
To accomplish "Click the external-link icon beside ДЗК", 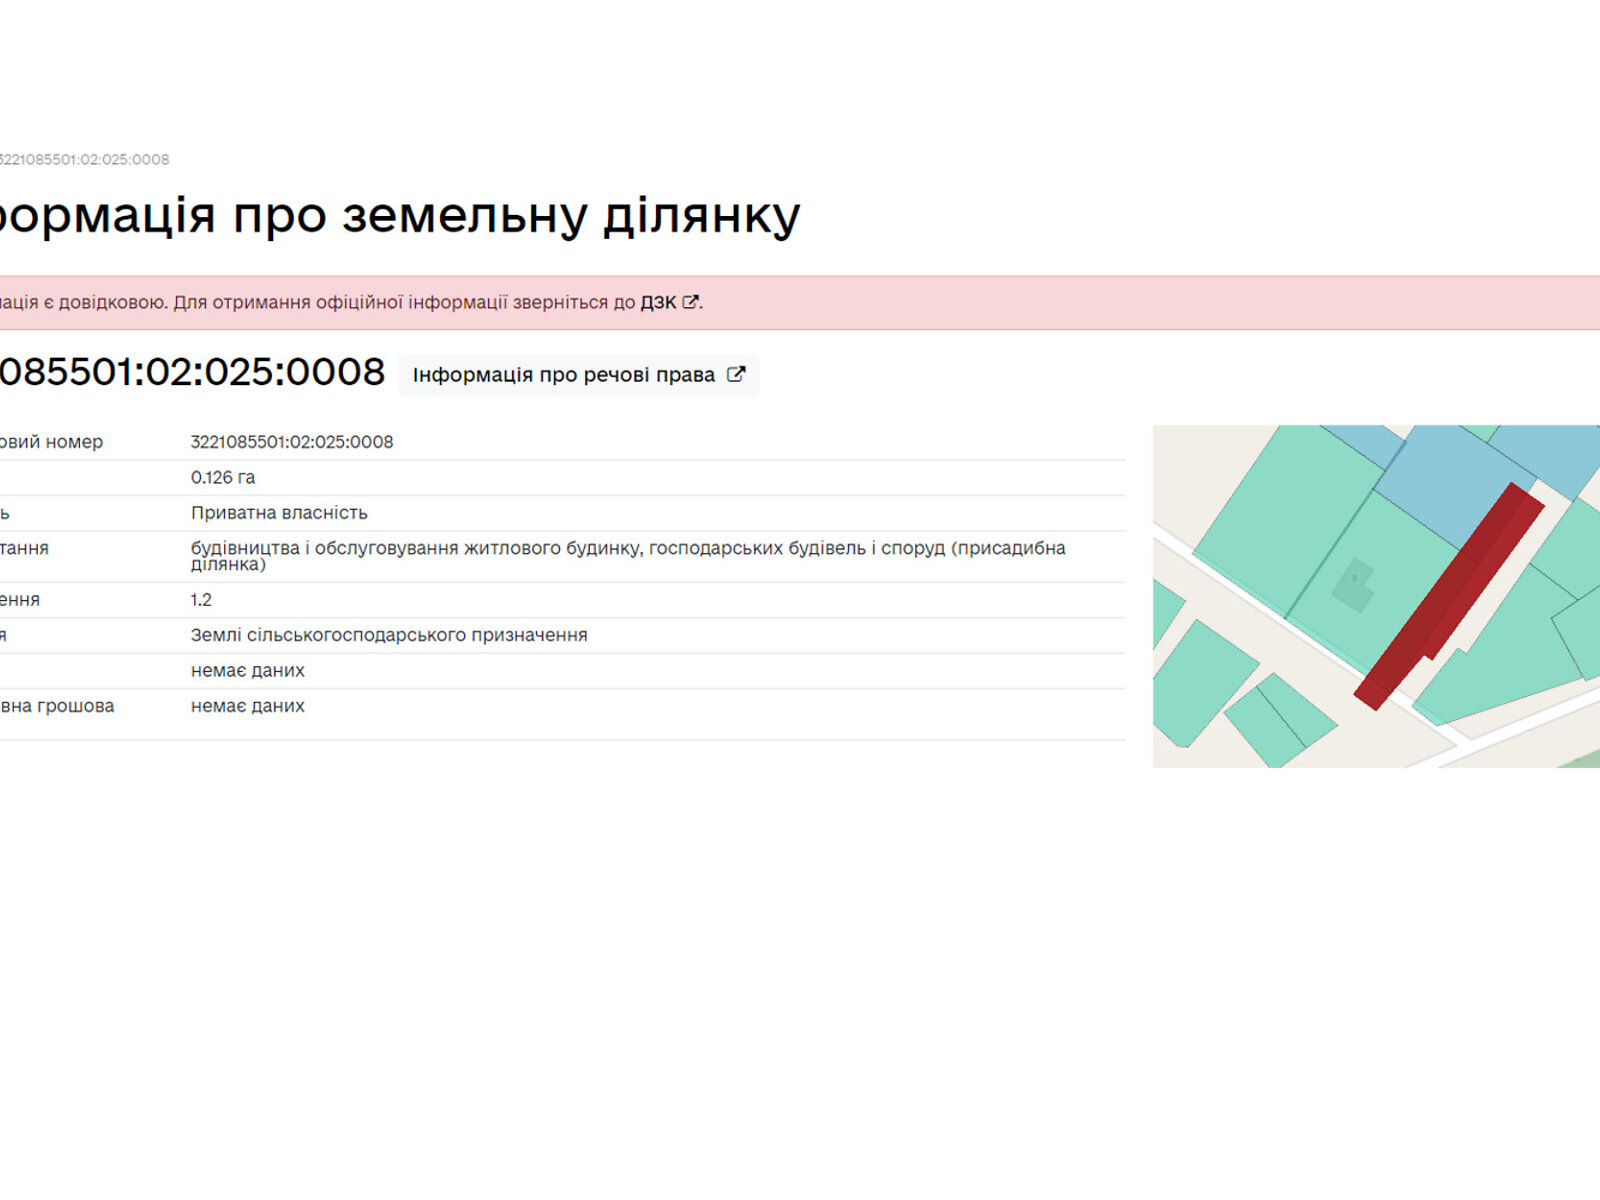I will pos(690,302).
